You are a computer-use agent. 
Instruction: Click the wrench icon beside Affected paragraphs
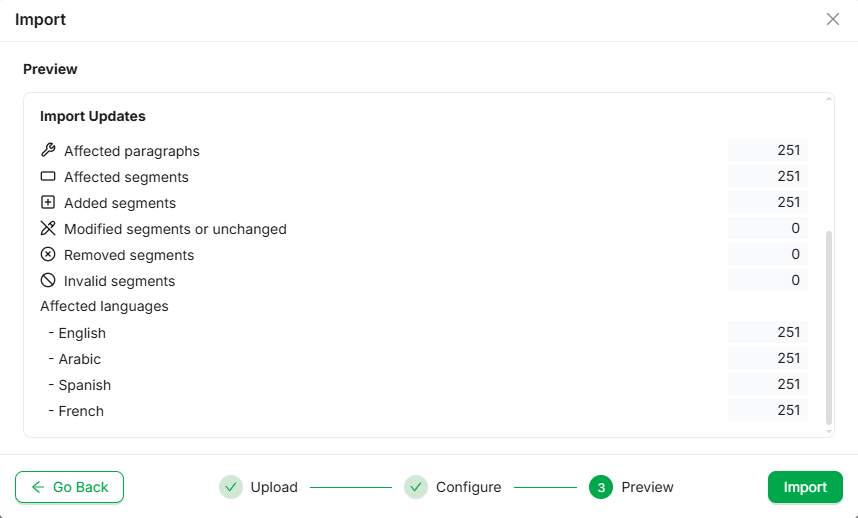pyautogui.click(x=48, y=151)
